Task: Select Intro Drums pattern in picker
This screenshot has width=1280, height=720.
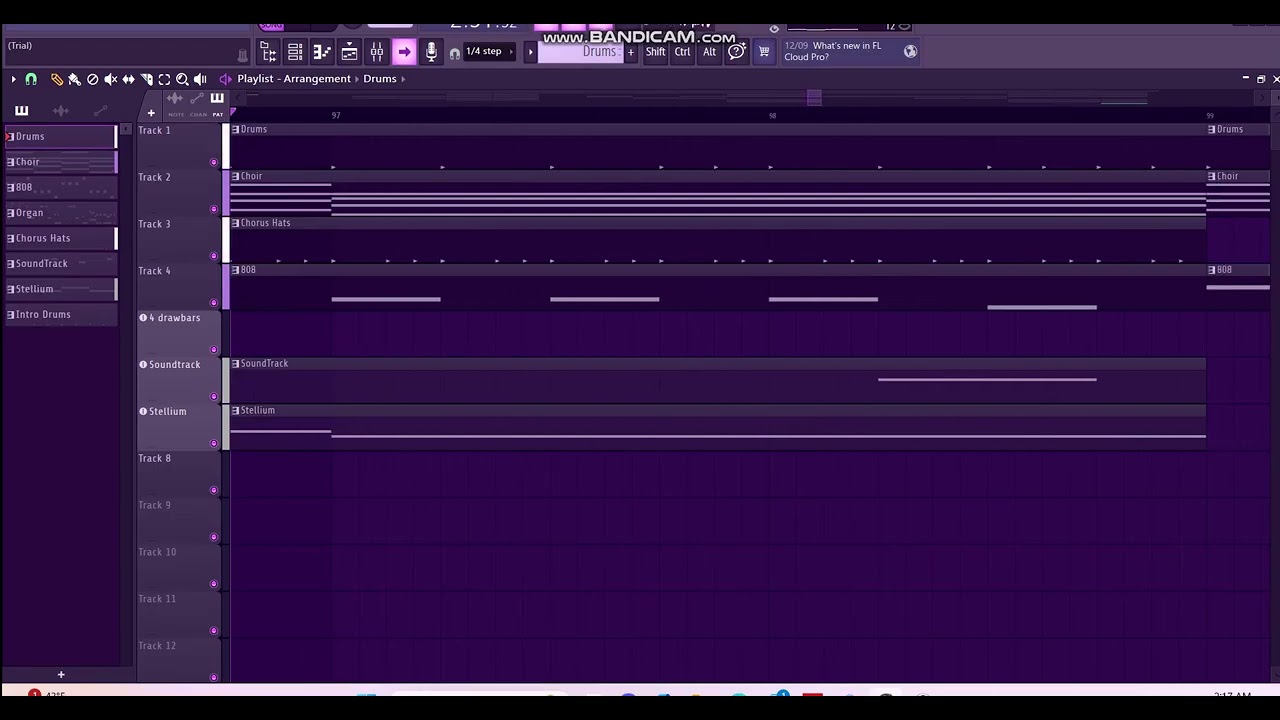Action: (61, 315)
